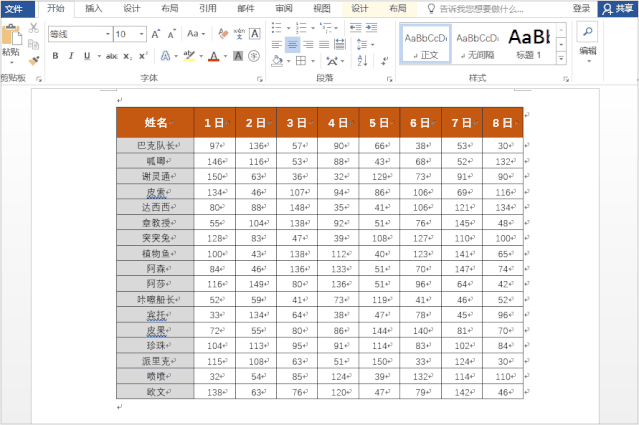Switch to 视图 tab
Screen dimensions: 639x425
322,9
